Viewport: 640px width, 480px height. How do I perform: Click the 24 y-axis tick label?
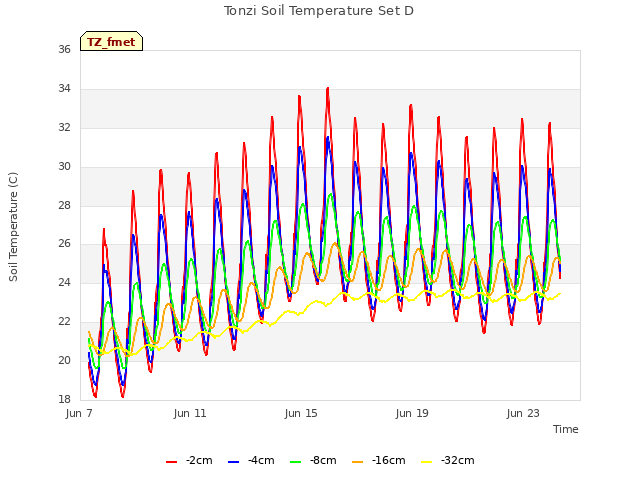click(x=64, y=282)
